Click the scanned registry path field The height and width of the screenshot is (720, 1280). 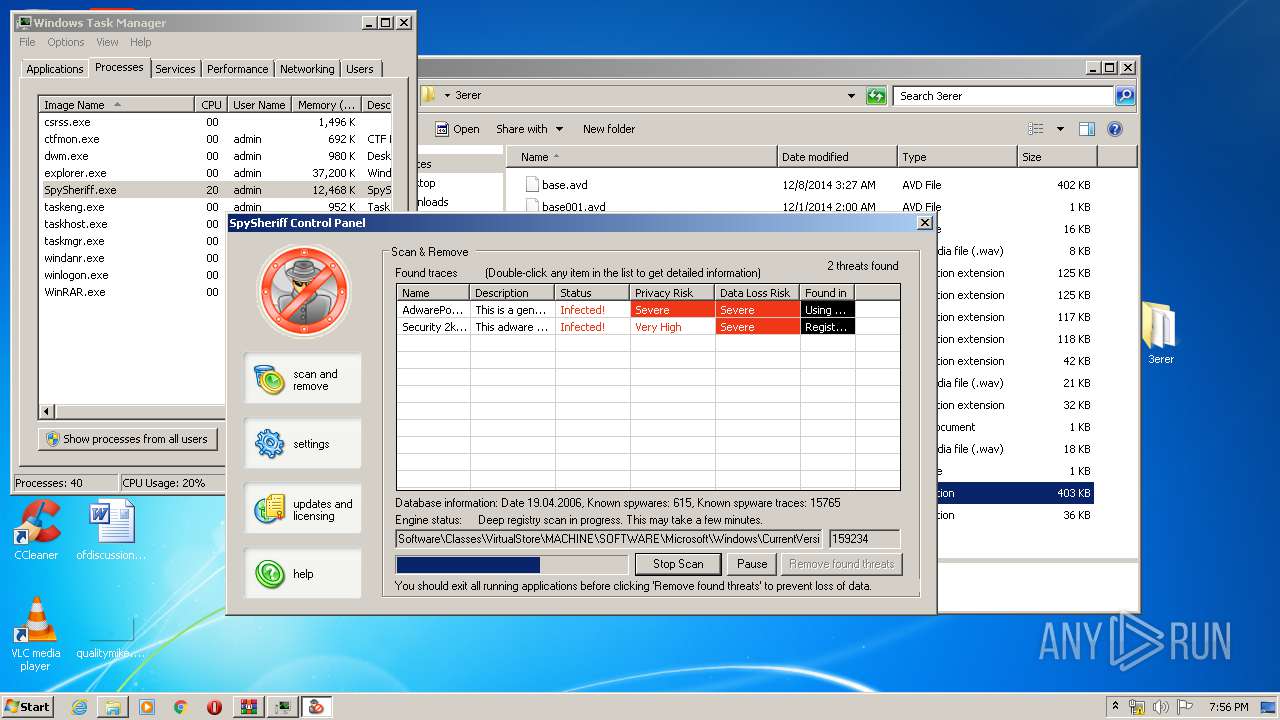(x=608, y=539)
